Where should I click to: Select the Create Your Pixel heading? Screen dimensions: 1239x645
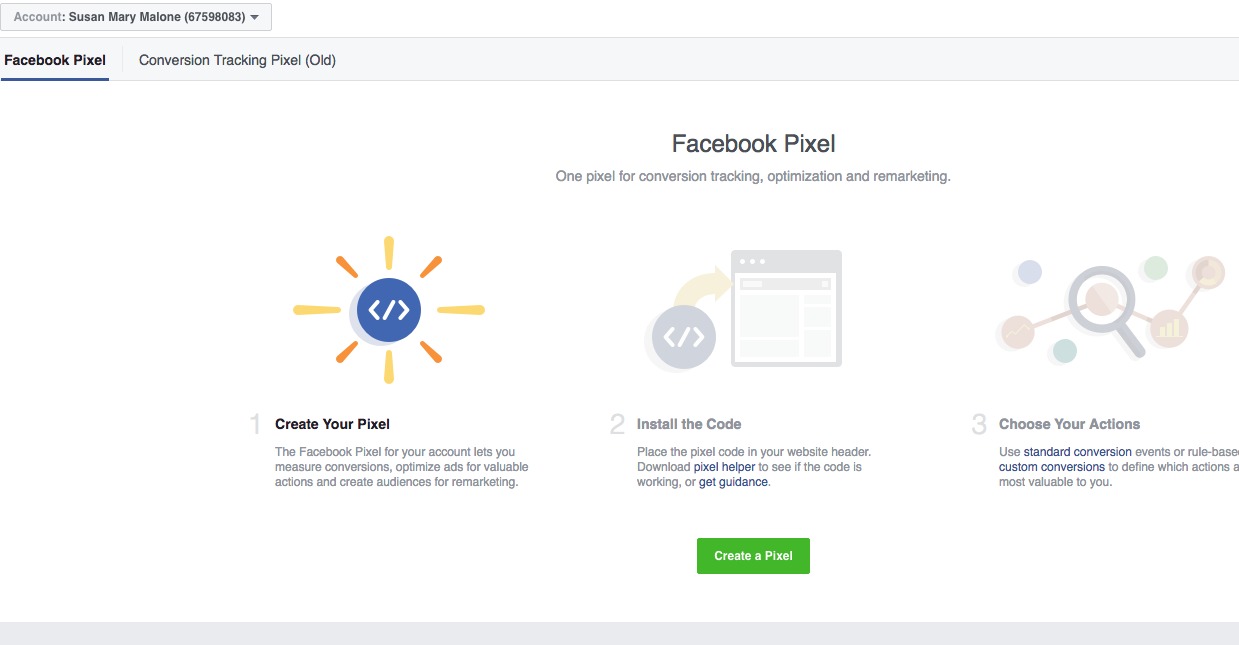tap(332, 424)
